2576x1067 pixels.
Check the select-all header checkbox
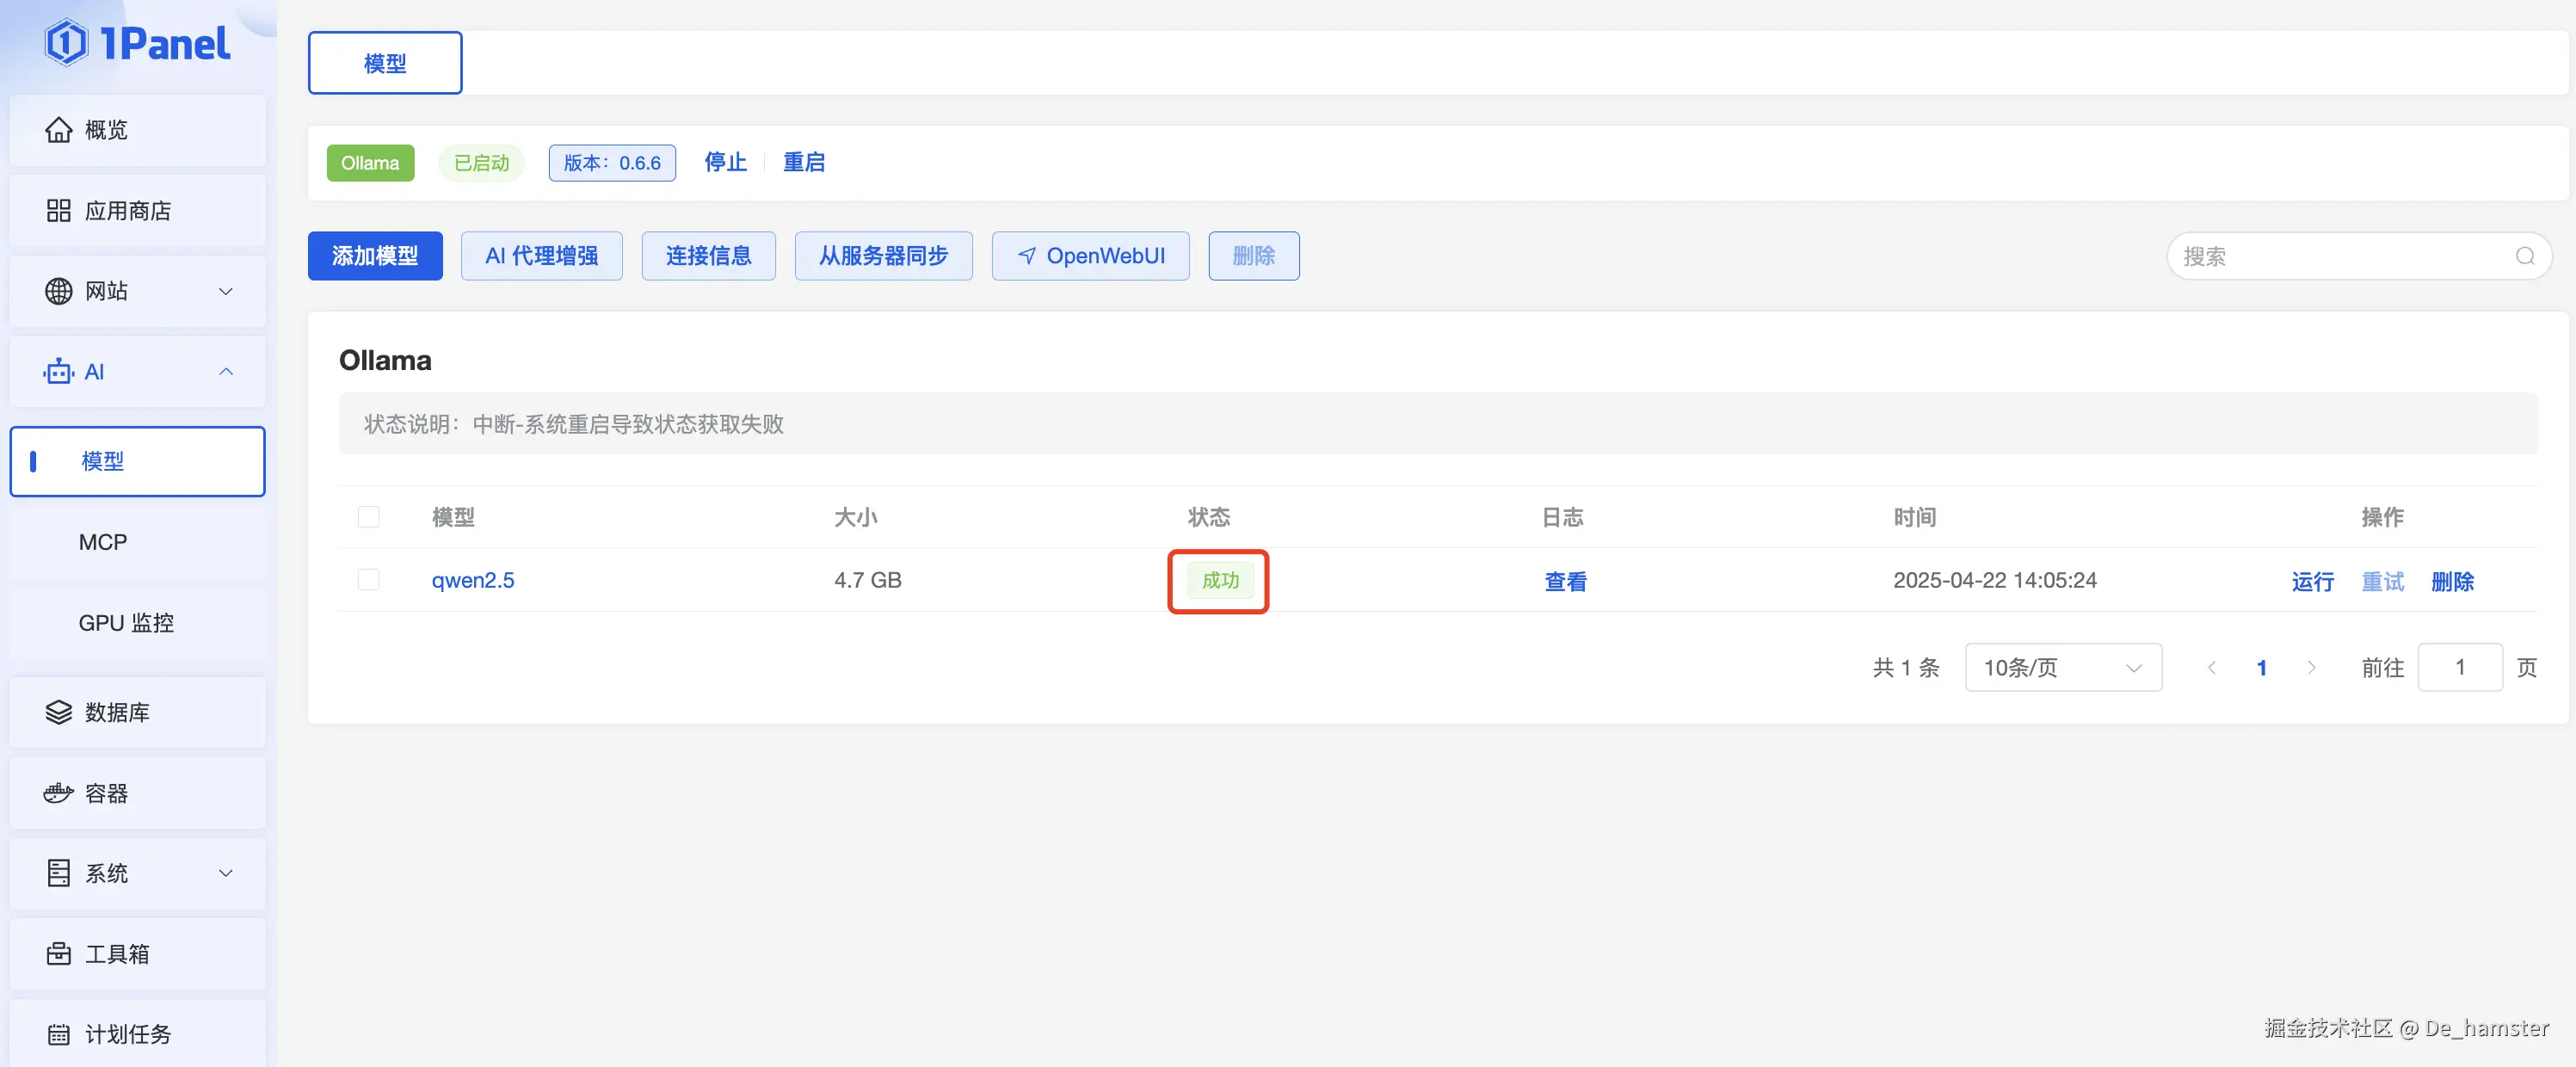368,517
